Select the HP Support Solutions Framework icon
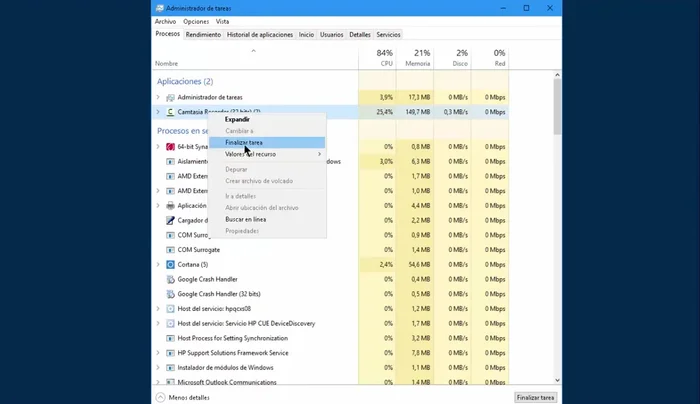This screenshot has height=404, width=700. pos(170,352)
